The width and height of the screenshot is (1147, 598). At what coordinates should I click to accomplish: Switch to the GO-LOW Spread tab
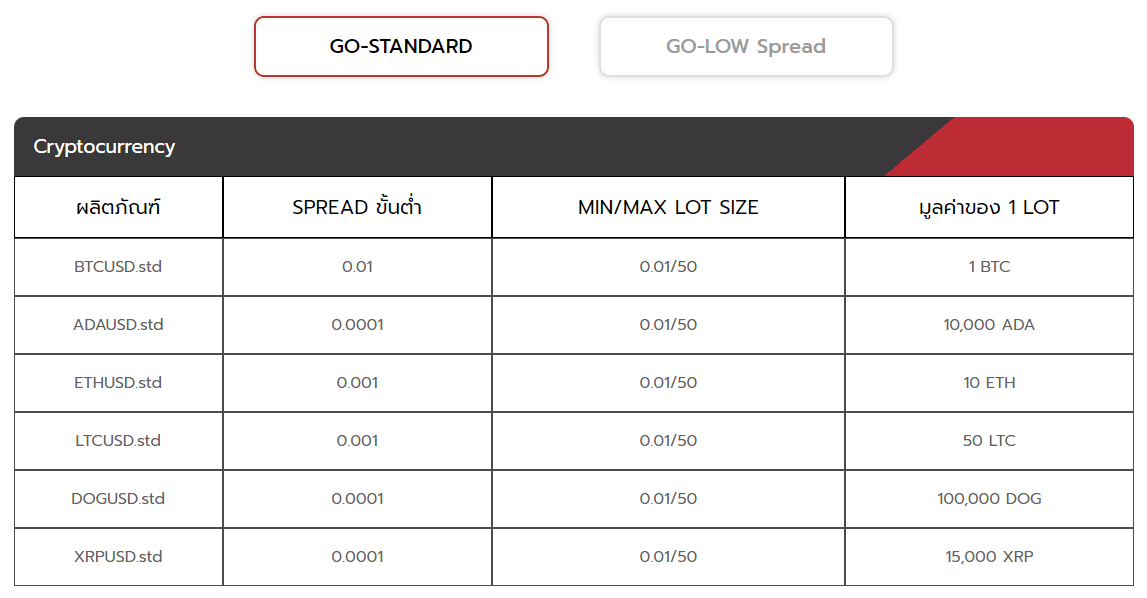(746, 46)
